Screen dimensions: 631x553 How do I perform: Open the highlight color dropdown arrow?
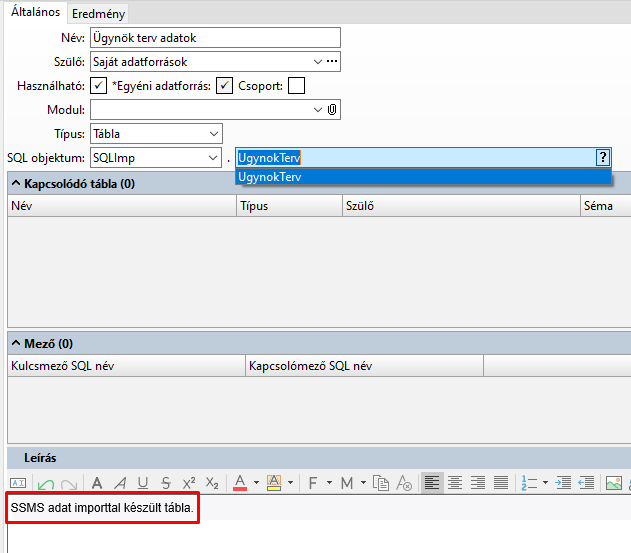pos(290,483)
